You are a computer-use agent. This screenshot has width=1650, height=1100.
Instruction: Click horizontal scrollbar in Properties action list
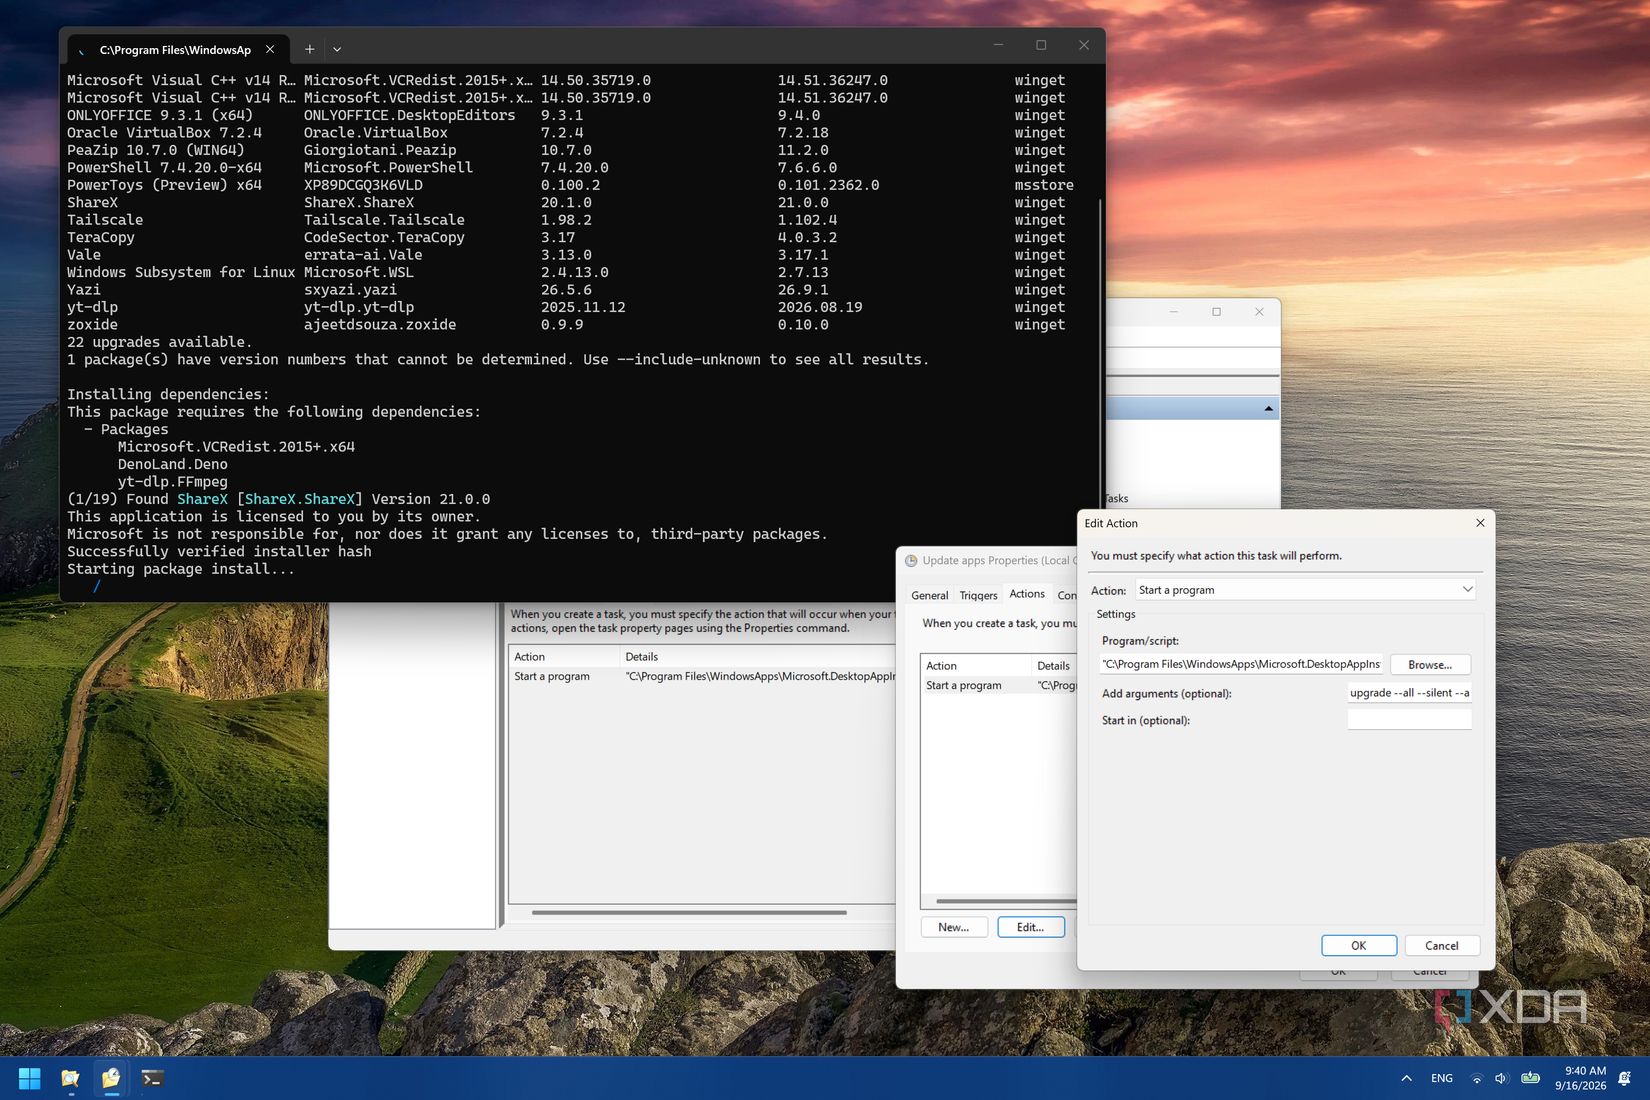click(x=1006, y=901)
